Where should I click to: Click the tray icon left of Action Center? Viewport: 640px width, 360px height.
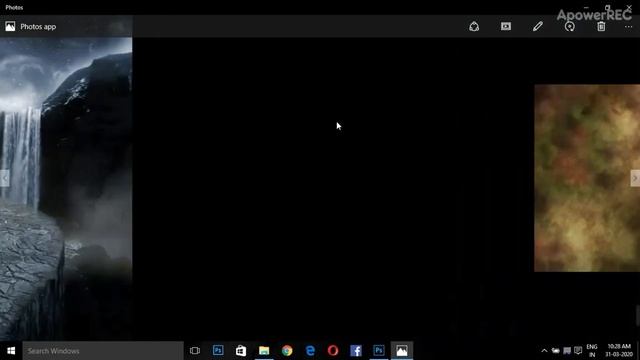pyautogui.click(x=567, y=351)
